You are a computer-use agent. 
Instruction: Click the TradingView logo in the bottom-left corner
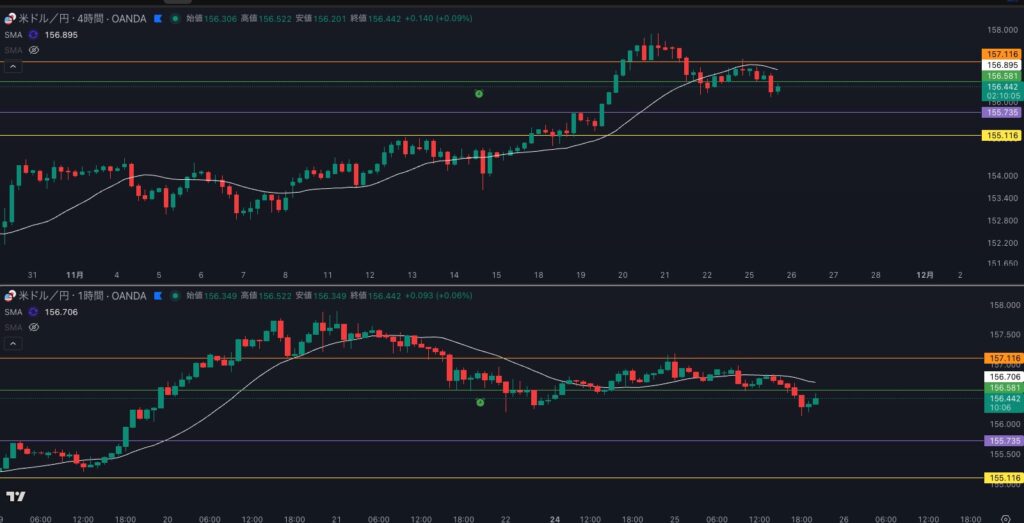pyautogui.click(x=15, y=496)
